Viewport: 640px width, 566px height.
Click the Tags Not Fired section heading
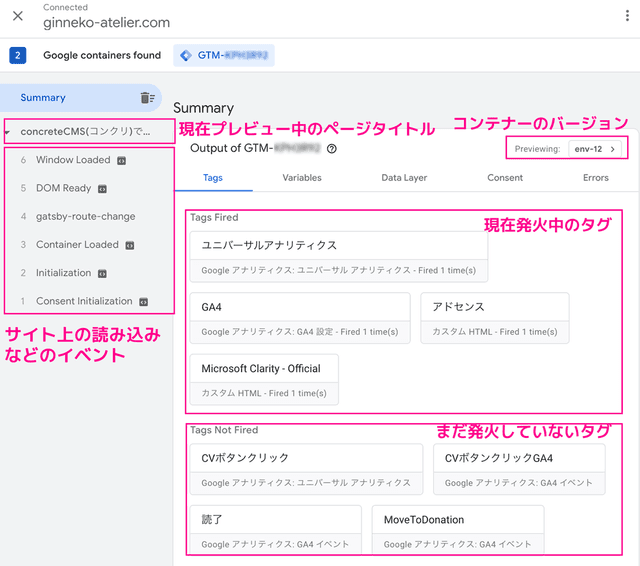click(x=224, y=430)
